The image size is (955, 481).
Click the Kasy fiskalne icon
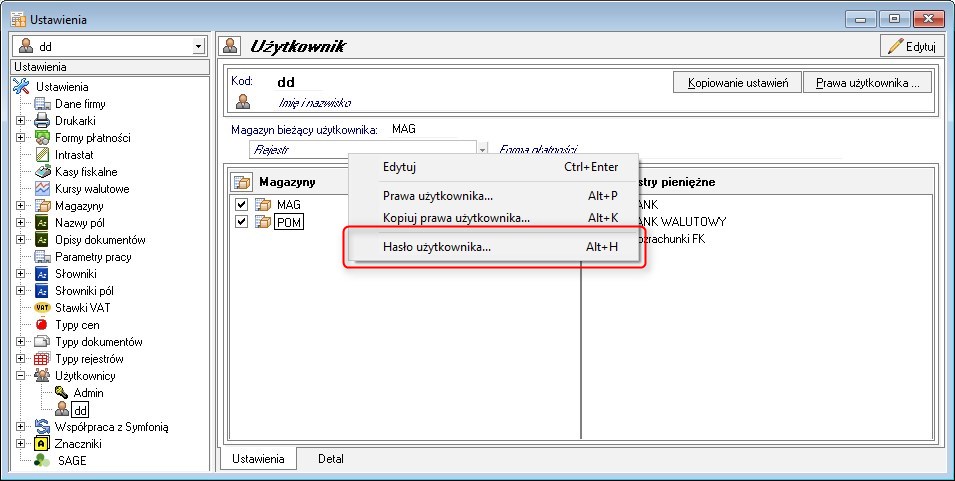pyautogui.click(x=42, y=172)
